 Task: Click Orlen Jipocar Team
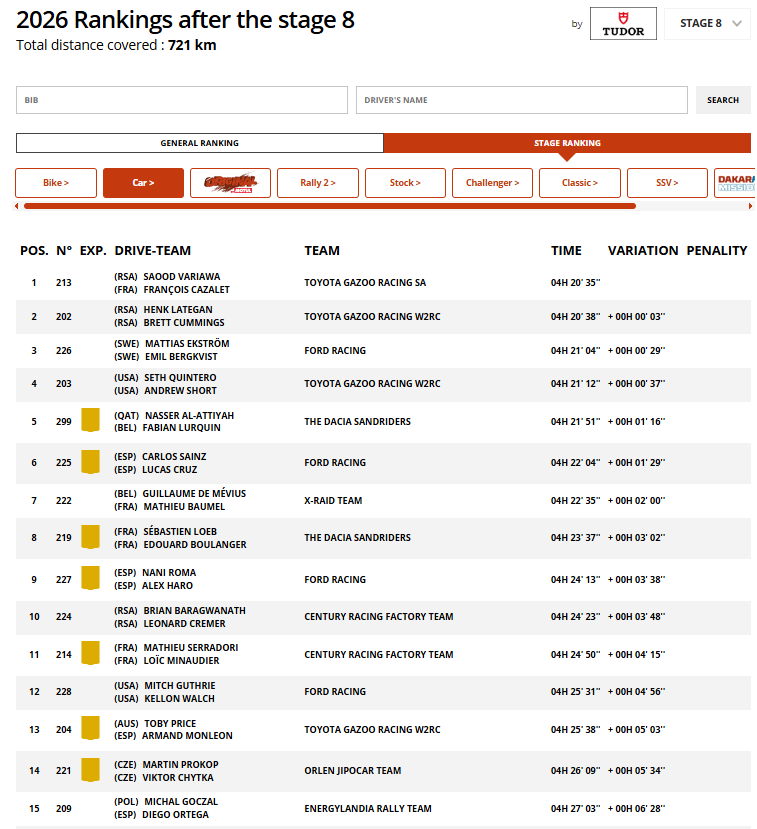[x=353, y=771]
